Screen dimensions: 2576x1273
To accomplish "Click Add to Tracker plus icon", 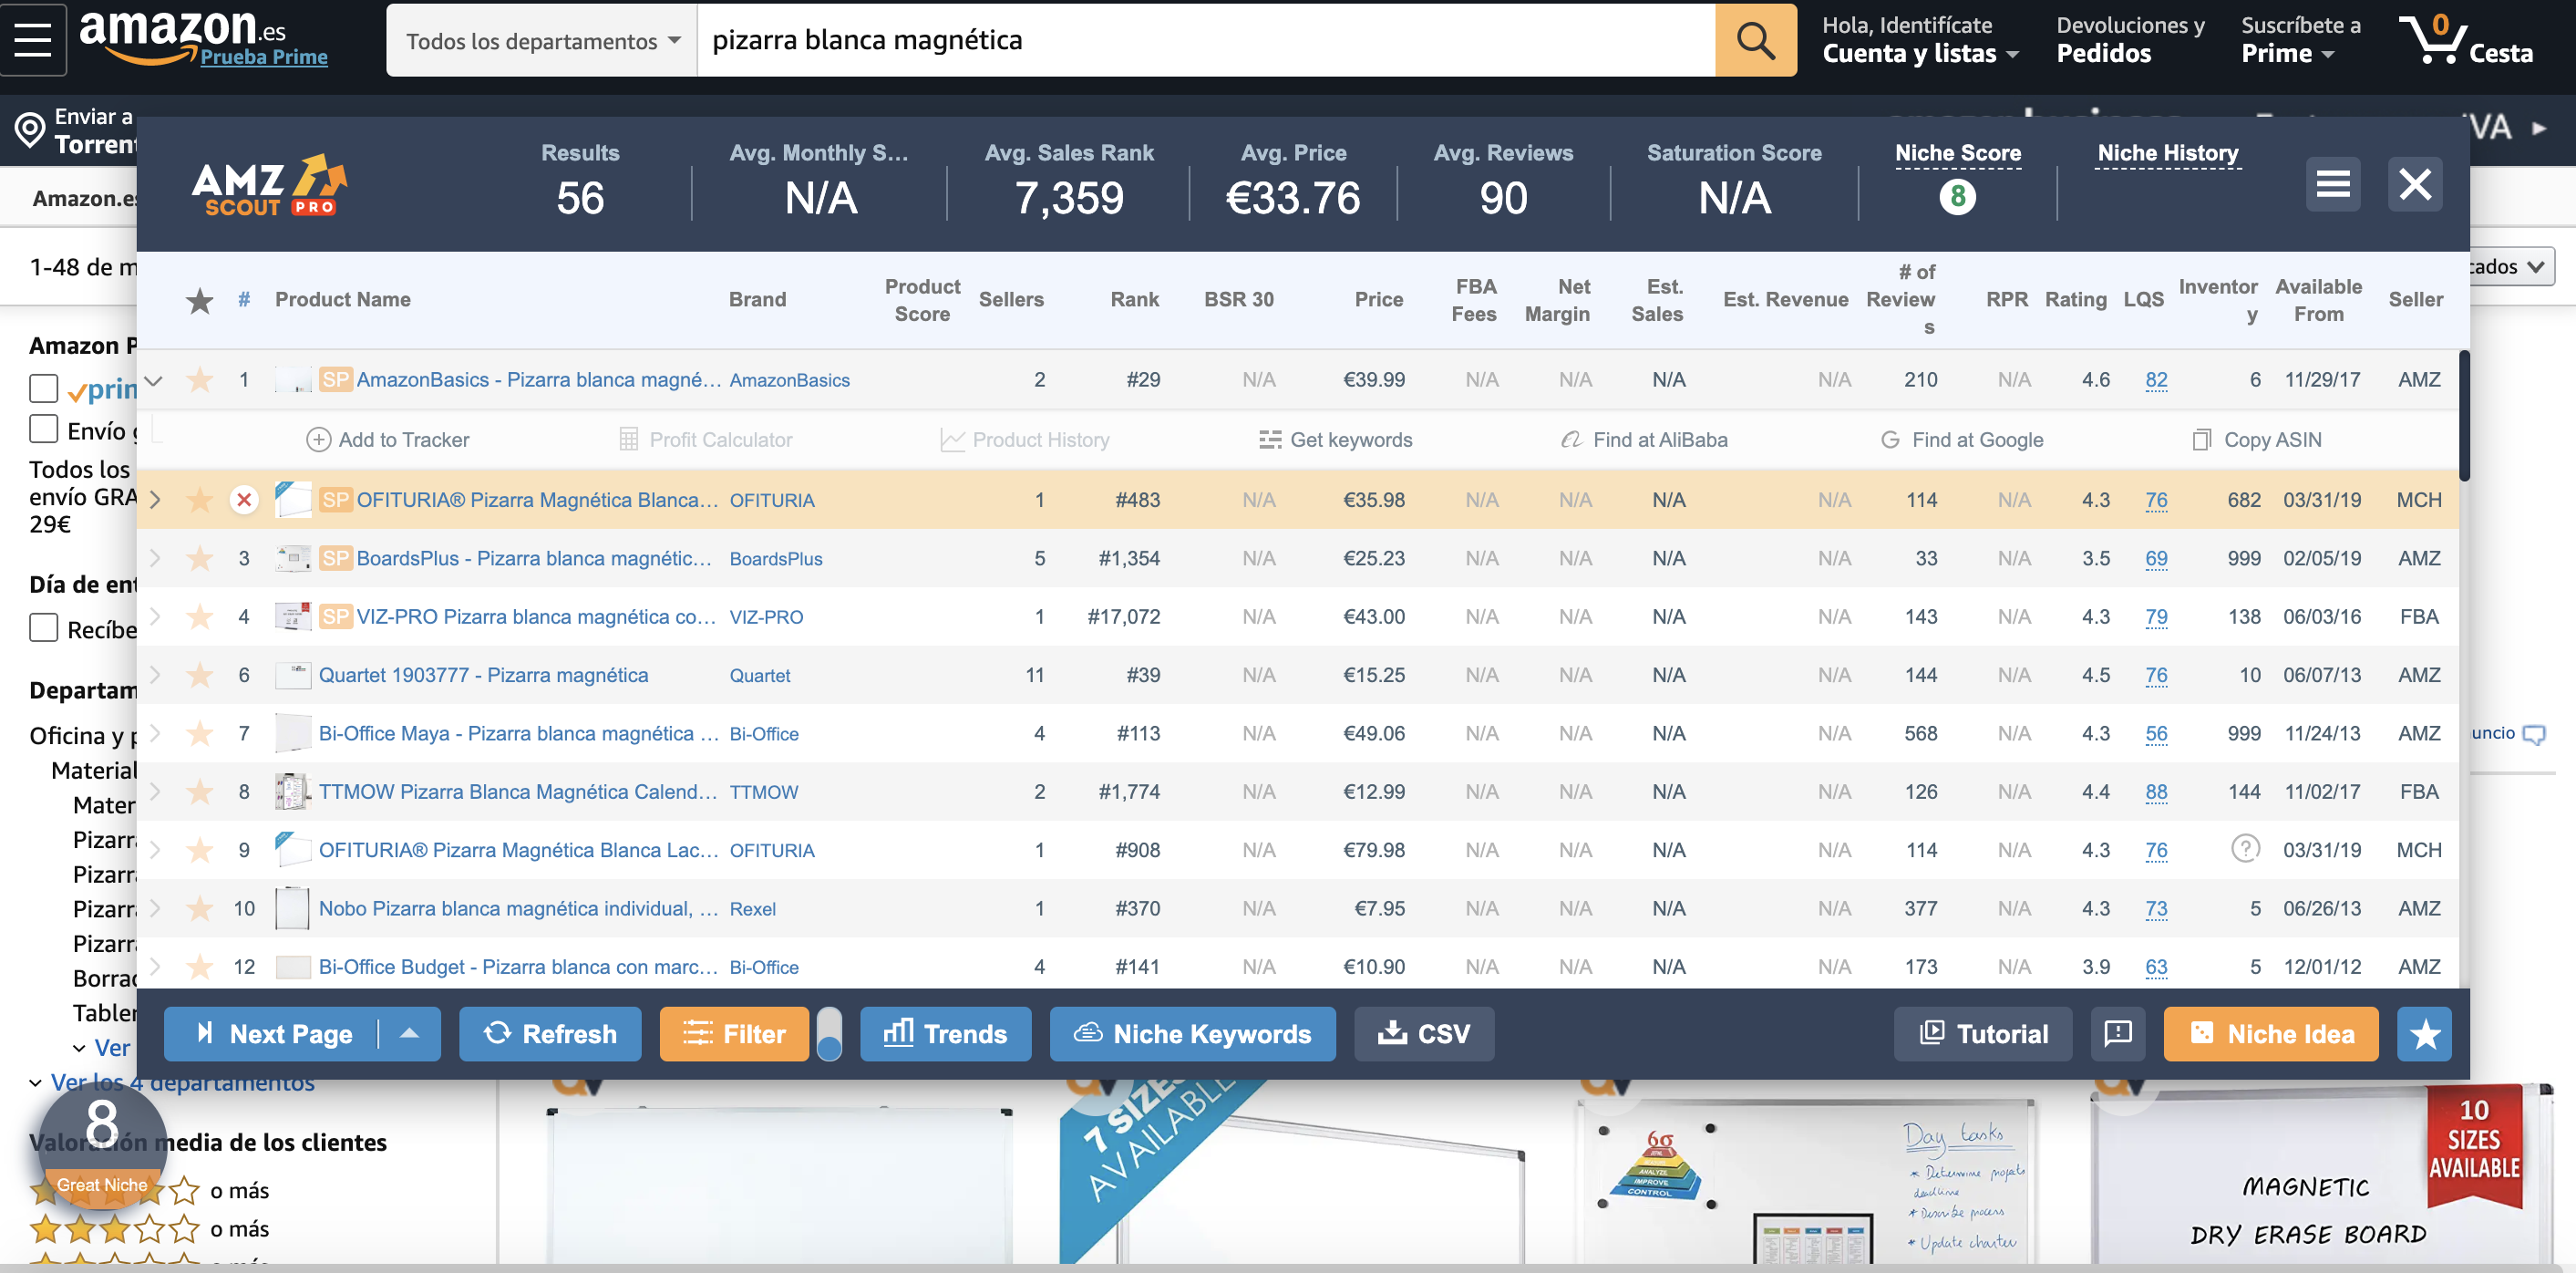I will point(318,440).
